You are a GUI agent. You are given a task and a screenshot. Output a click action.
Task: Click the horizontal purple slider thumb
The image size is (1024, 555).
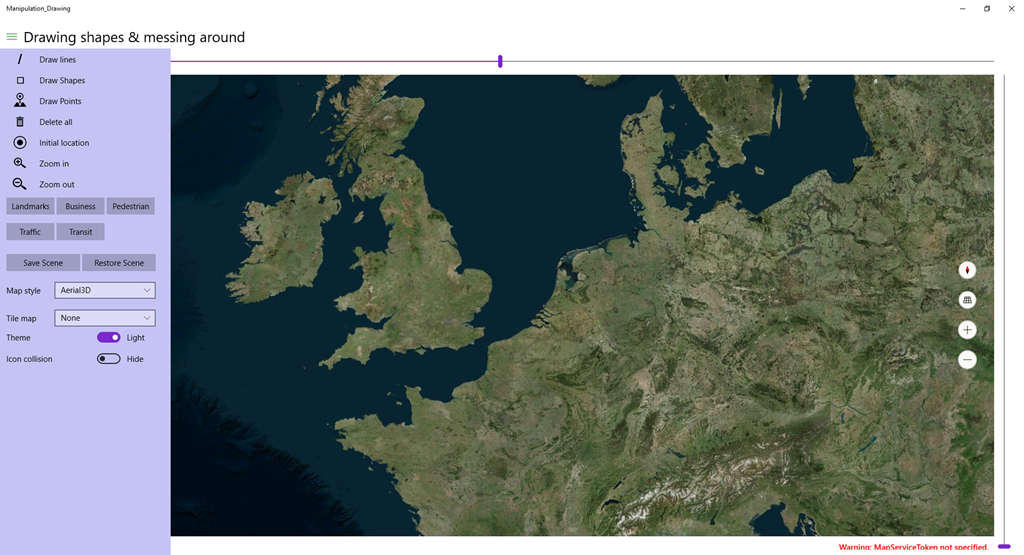pos(500,61)
